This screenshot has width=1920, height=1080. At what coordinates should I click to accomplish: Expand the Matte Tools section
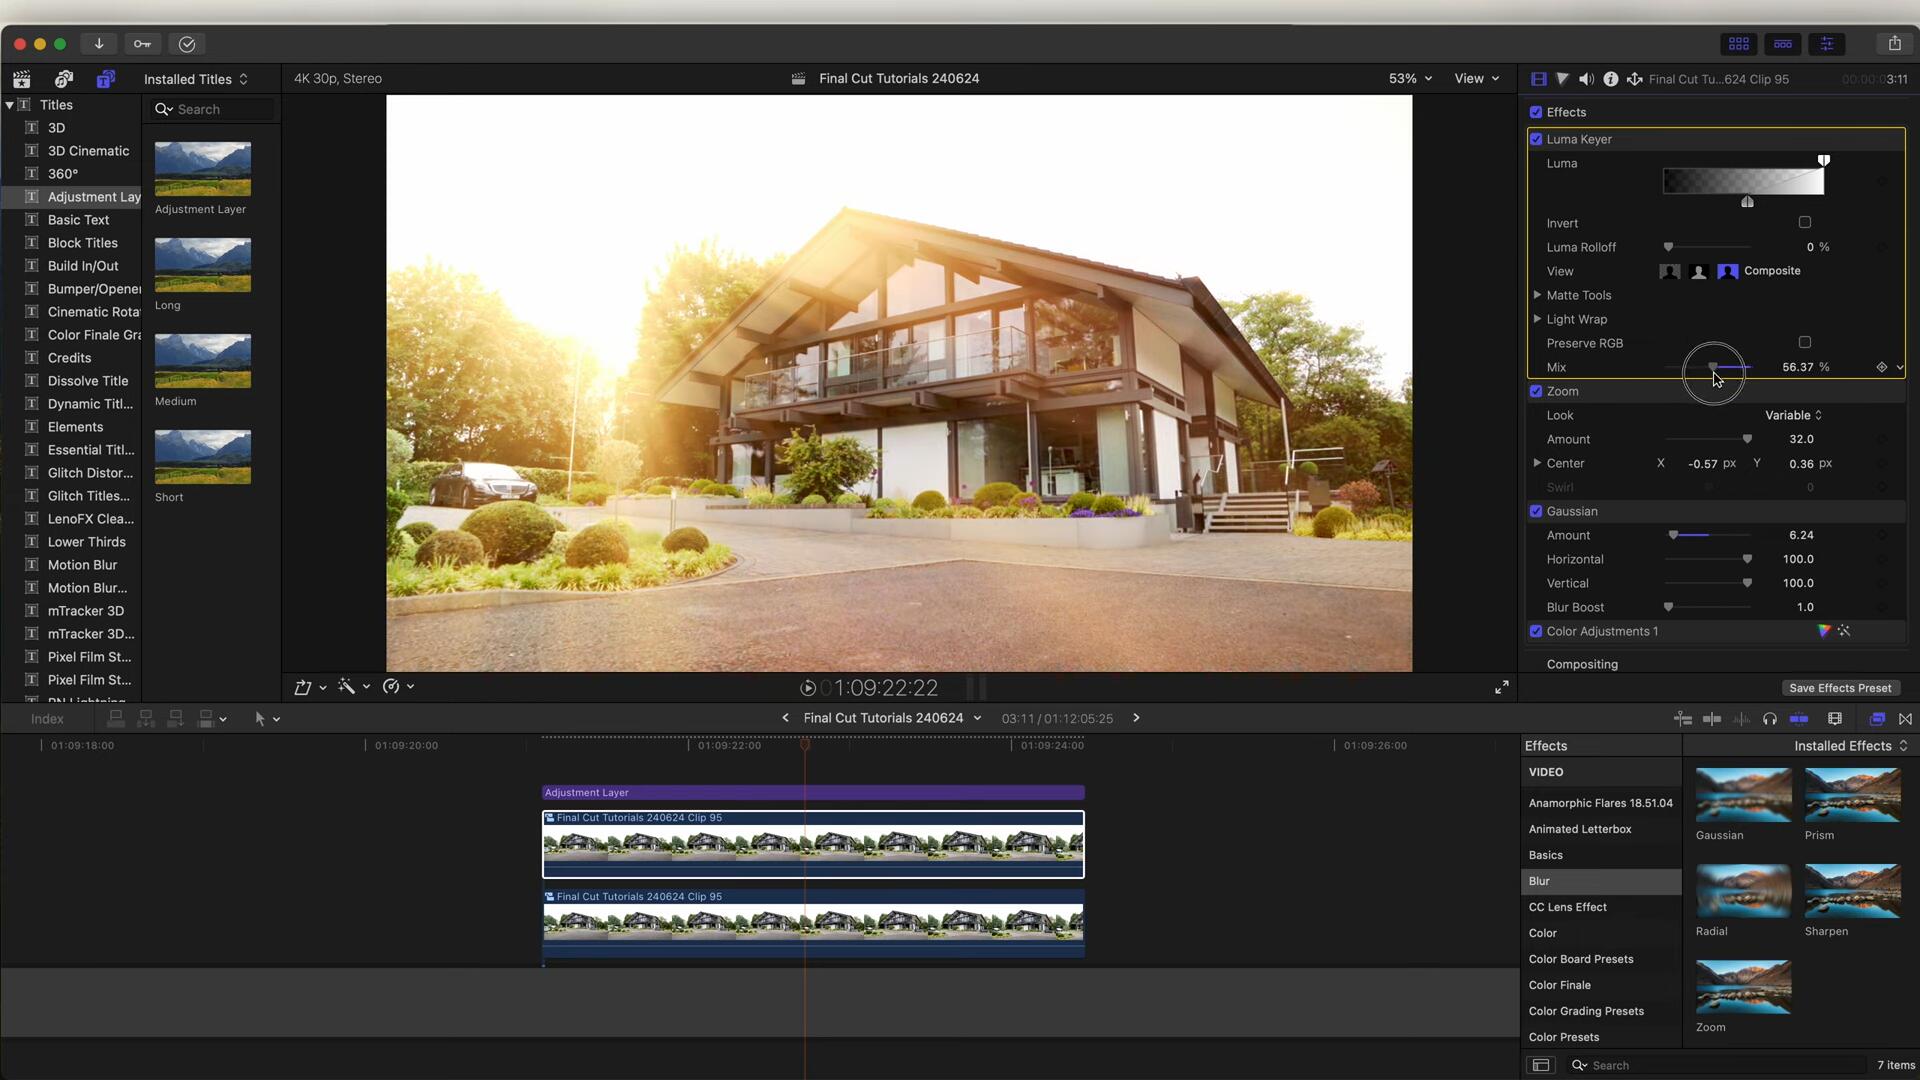pyautogui.click(x=1538, y=295)
